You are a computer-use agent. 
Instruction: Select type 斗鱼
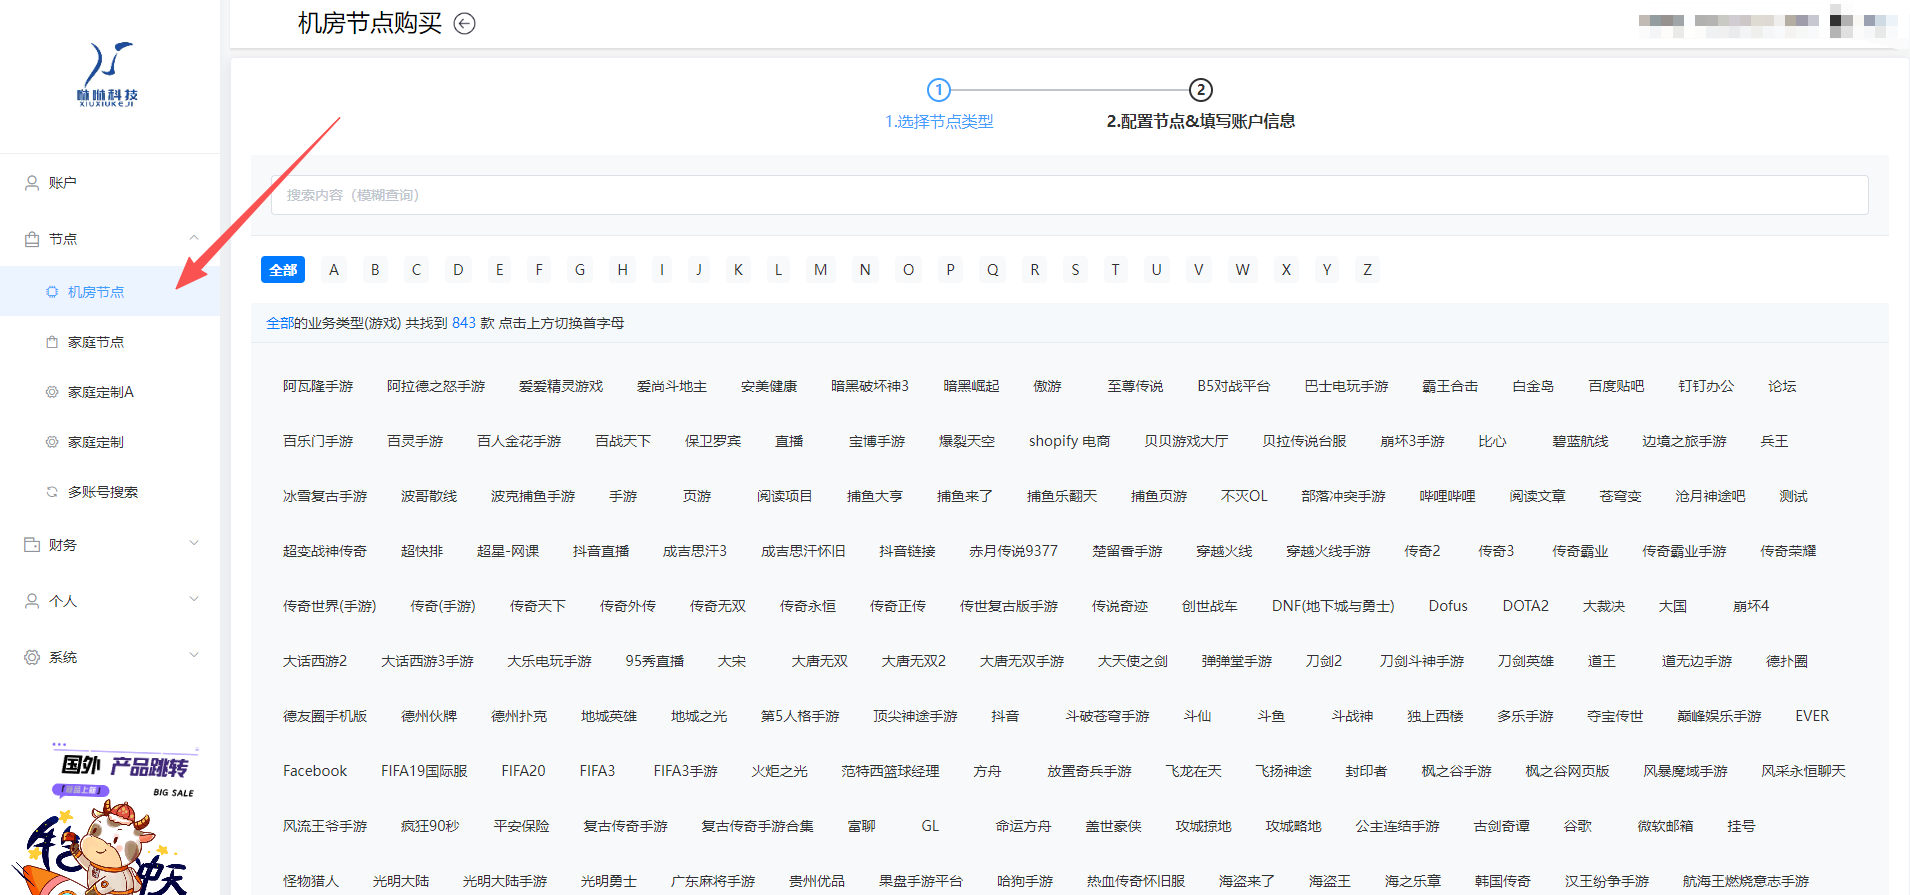click(x=1271, y=716)
